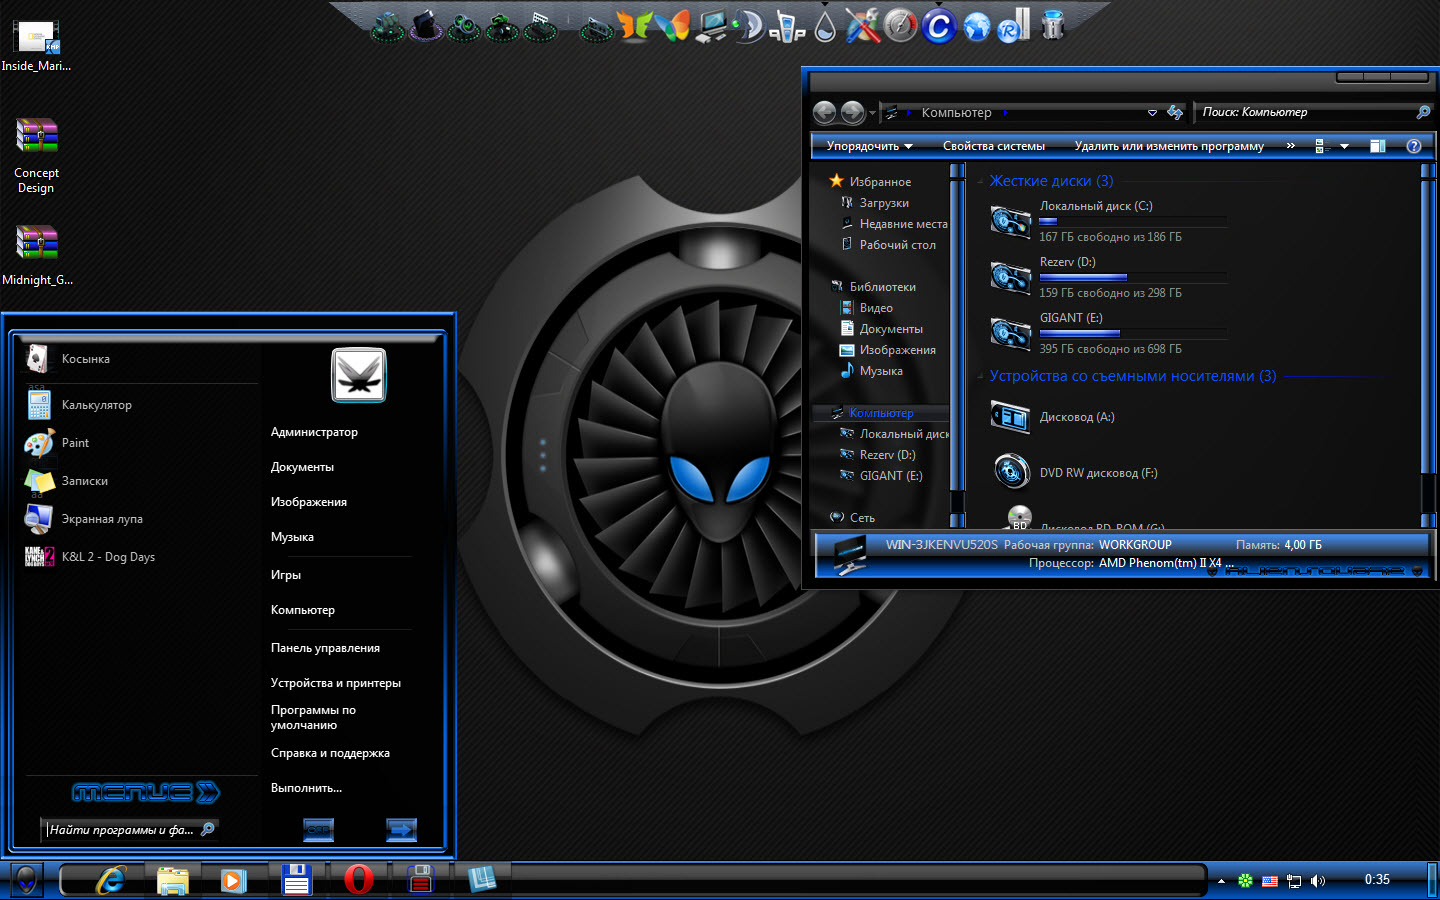Open Explorer help question mark icon
This screenshot has height=900, width=1440.
[1413, 146]
